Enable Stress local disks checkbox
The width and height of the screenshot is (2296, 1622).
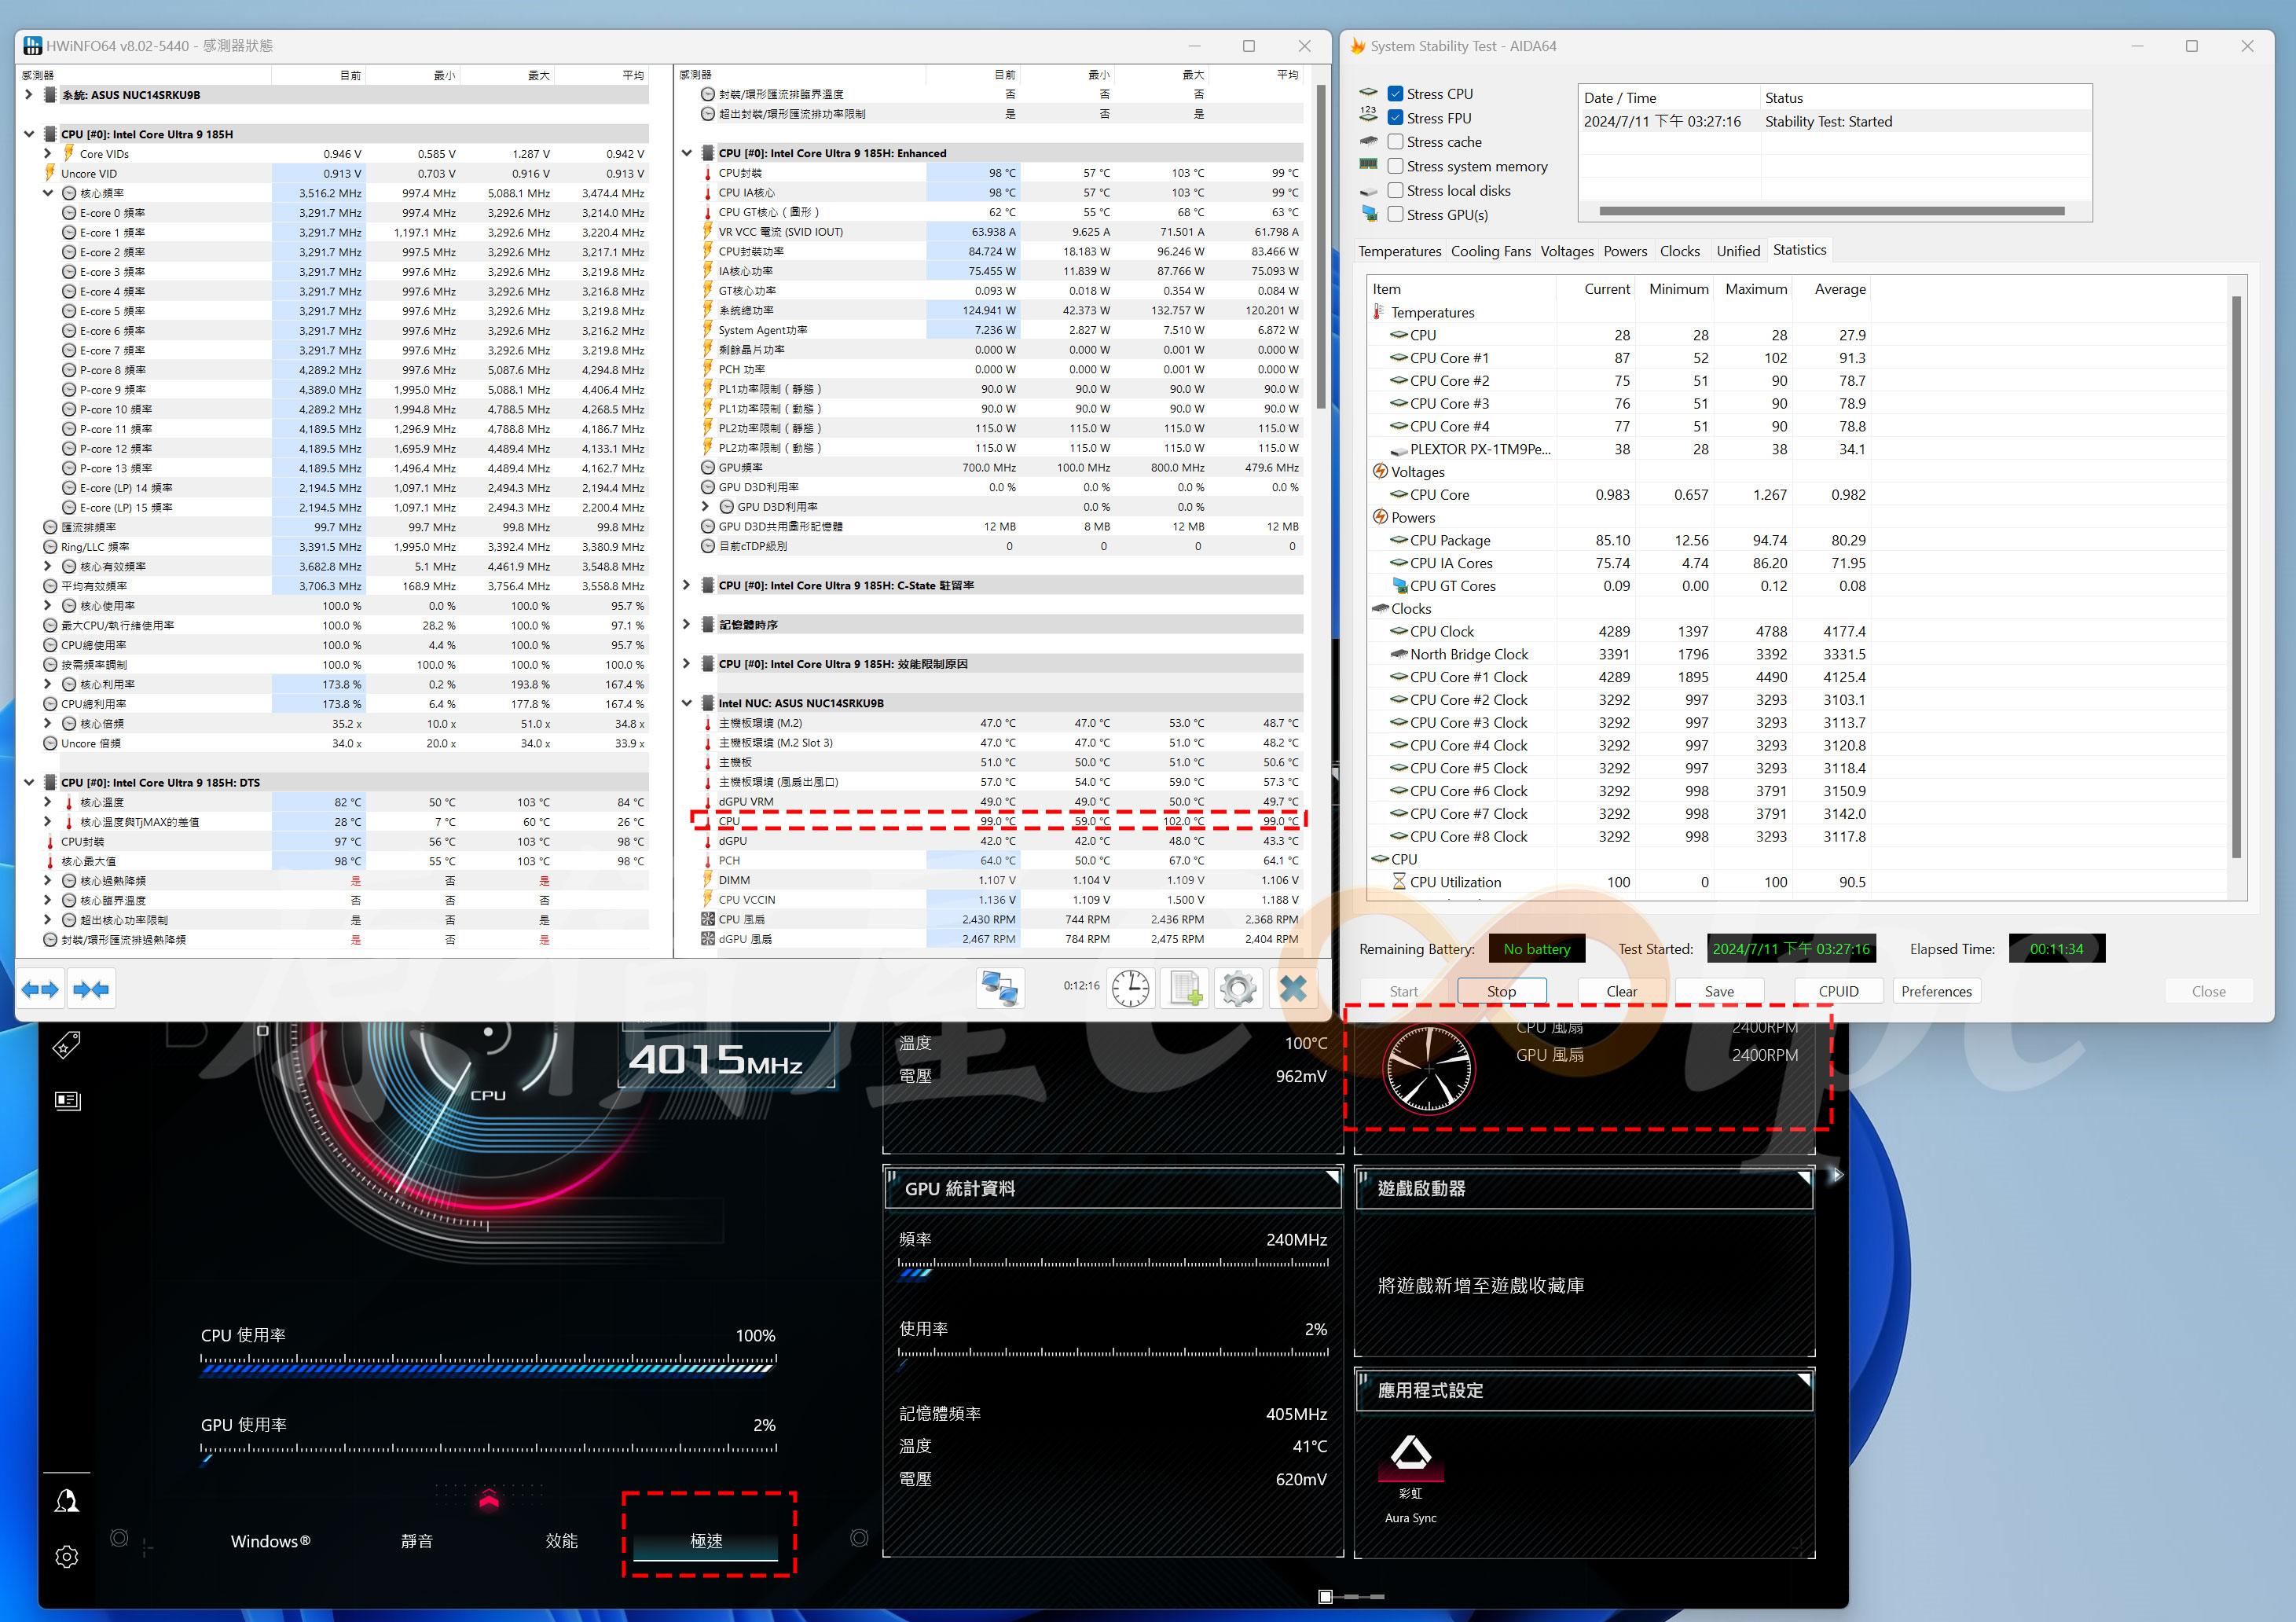[x=1395, y=190]
